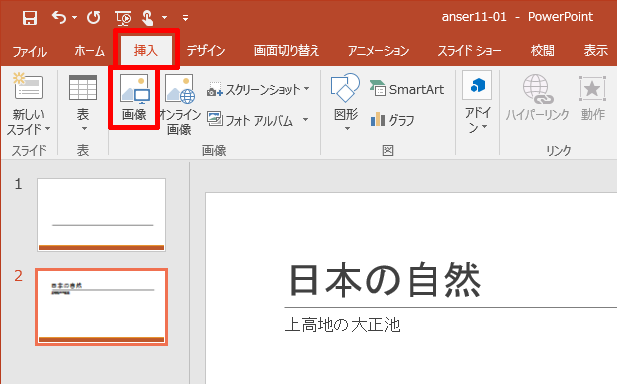Customize Quick Access Toolbar dropdown
Screen dimensions: 617x384
point(185,18)
